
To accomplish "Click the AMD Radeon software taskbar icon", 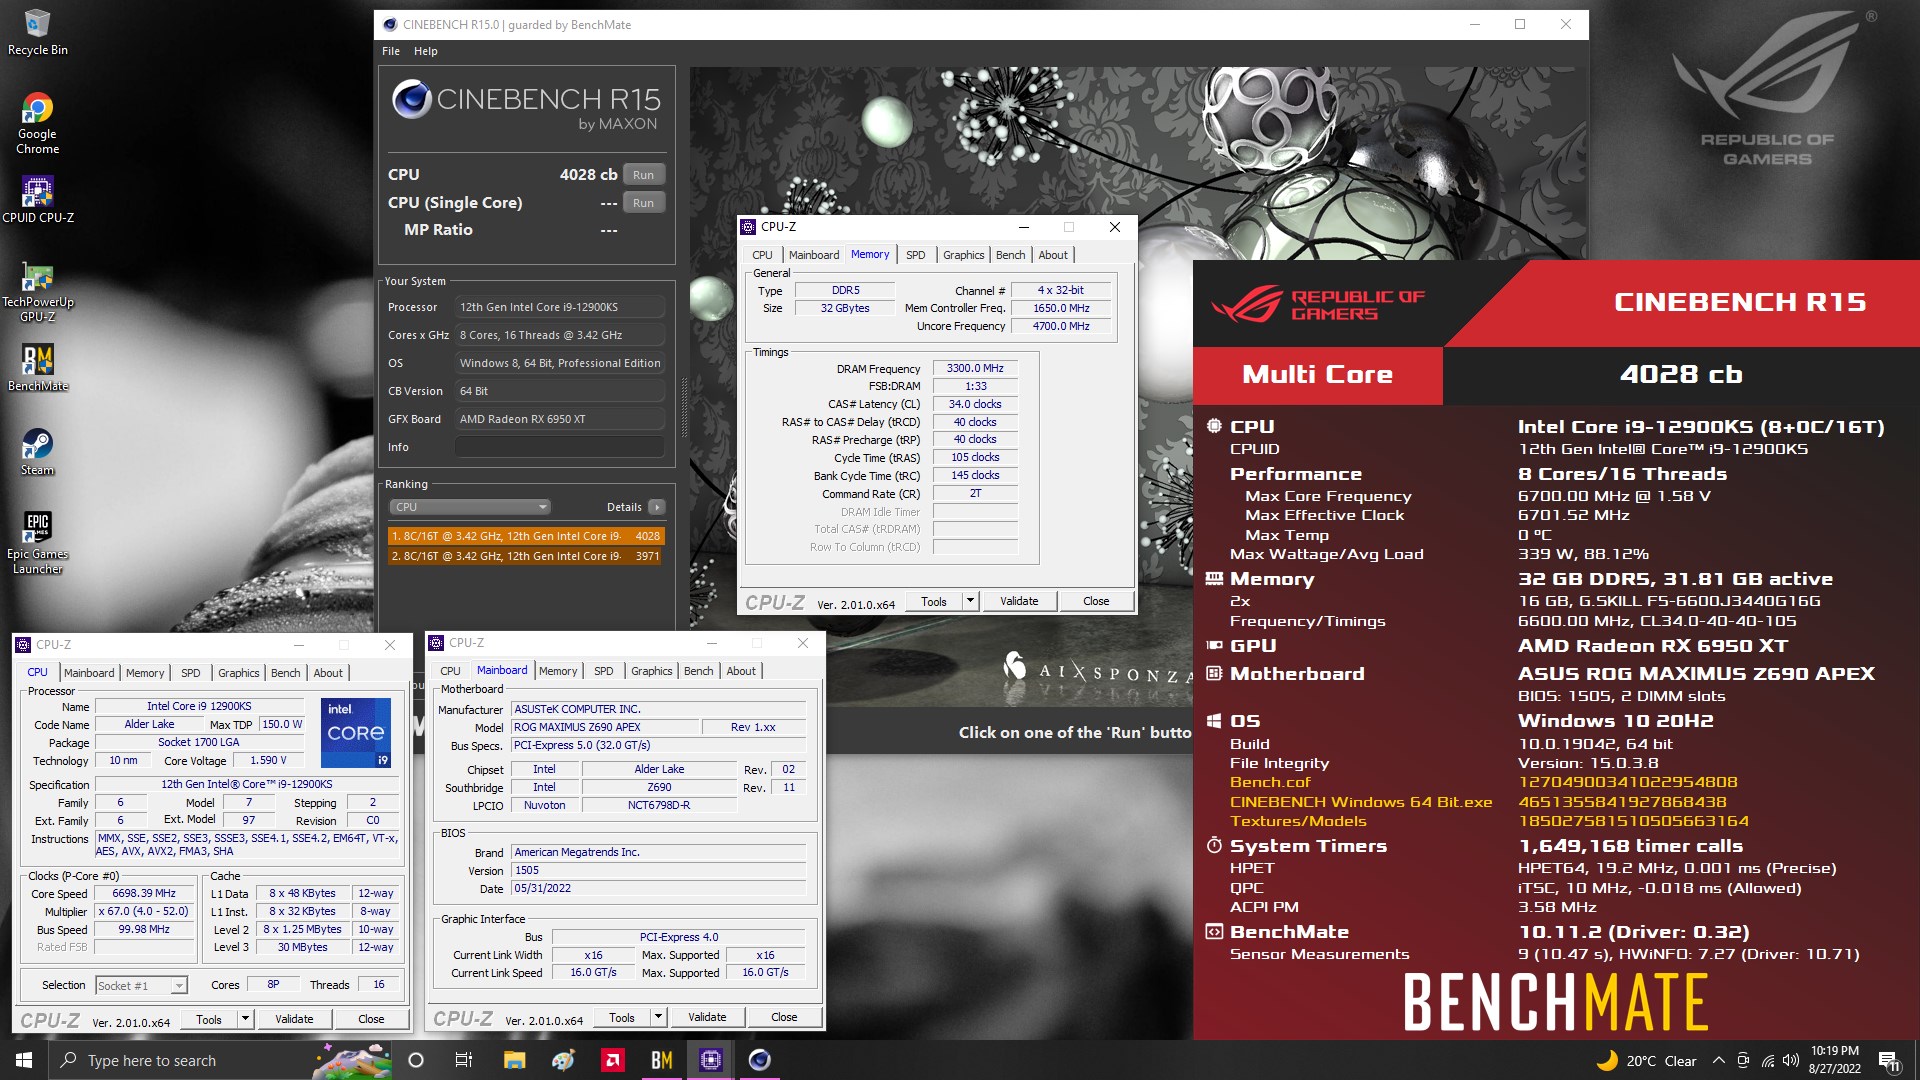I will coord(612,1060).
